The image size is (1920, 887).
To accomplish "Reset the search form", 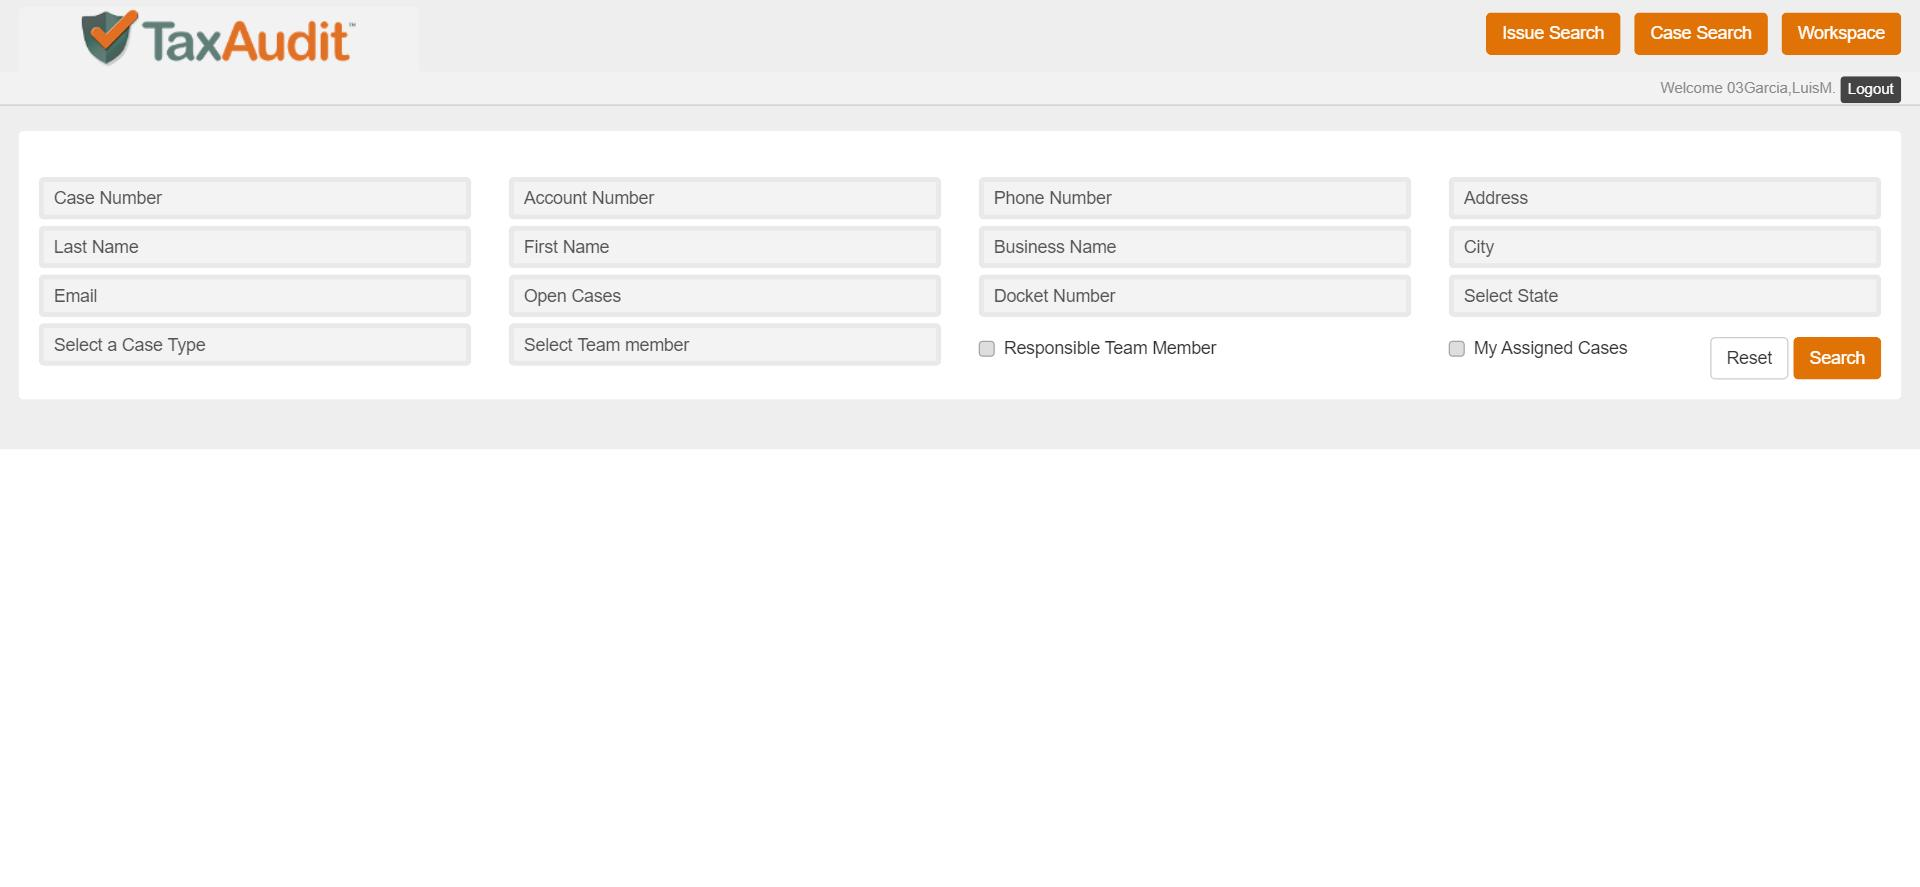I will tap(1749, 358).
